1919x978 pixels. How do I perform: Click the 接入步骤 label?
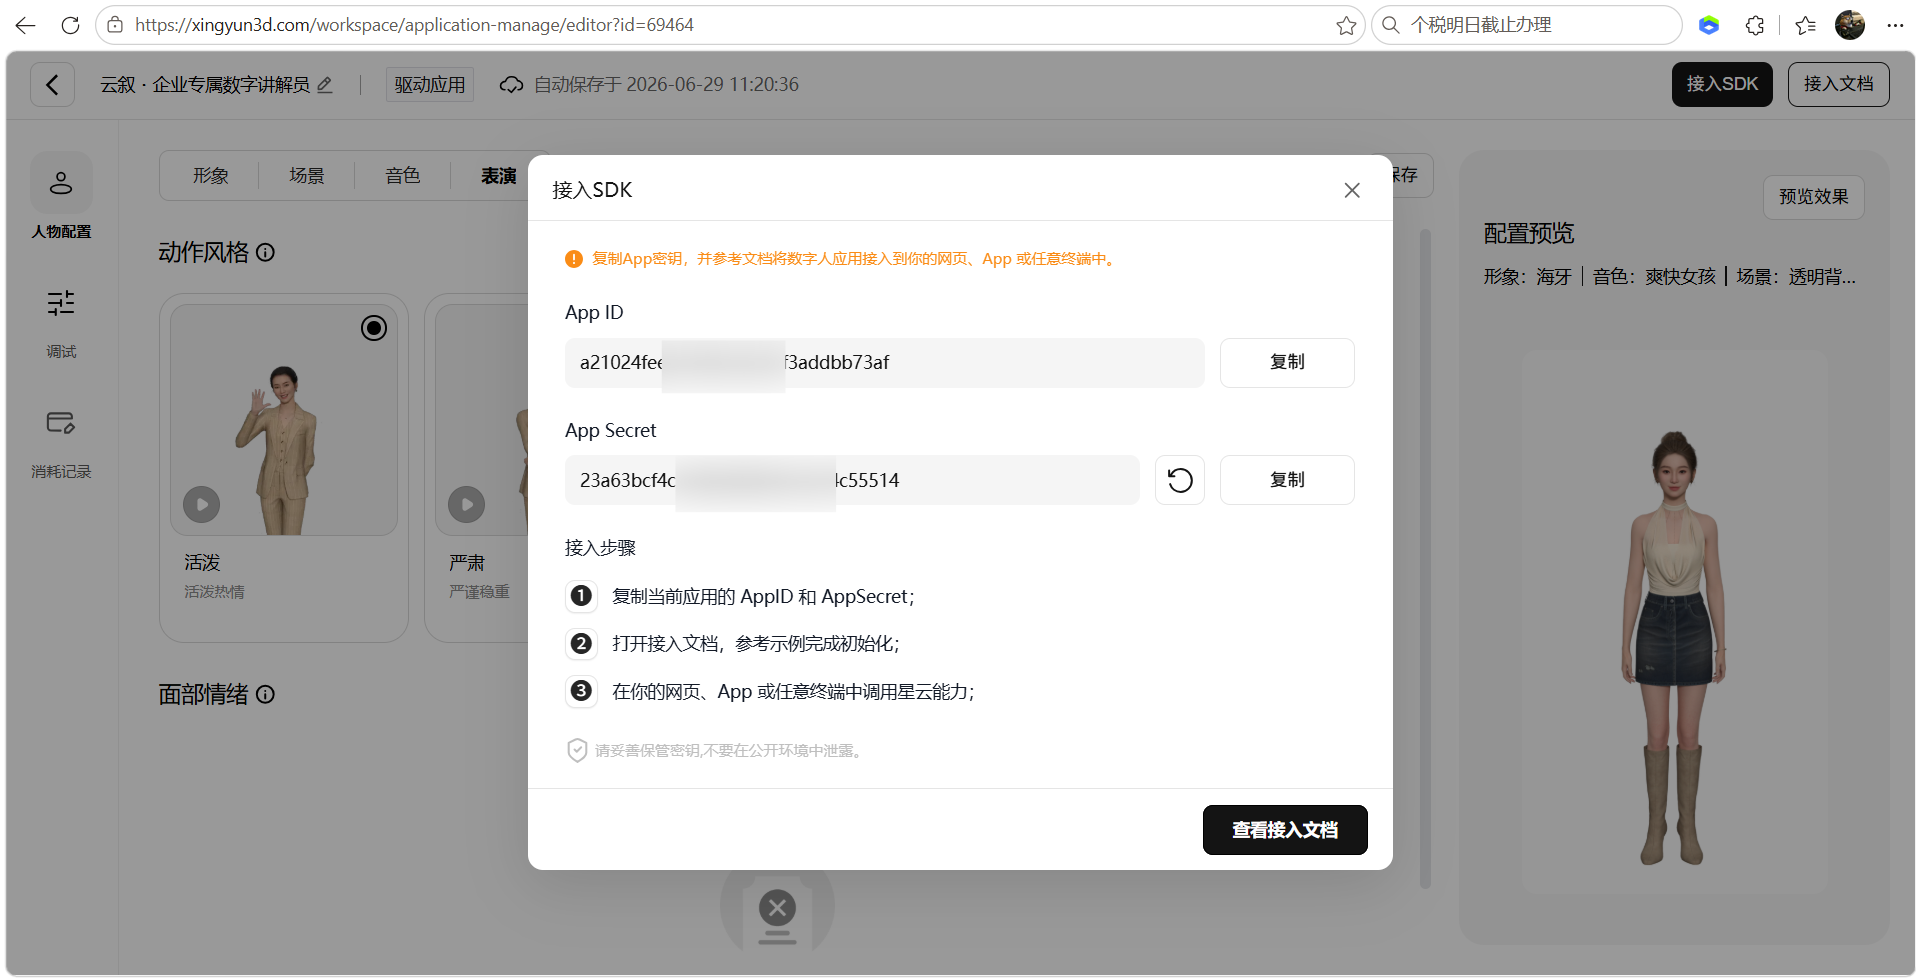tap(600, 548)
